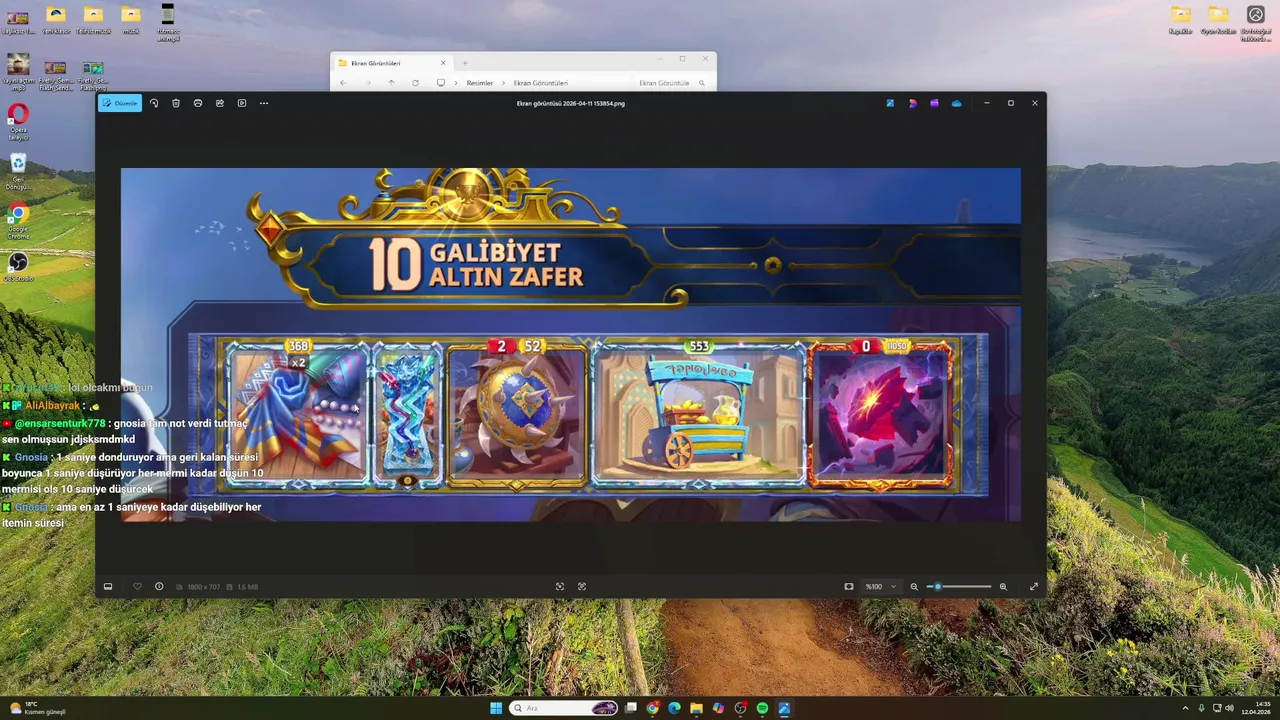Share the image using the share icon

(220, 103)
